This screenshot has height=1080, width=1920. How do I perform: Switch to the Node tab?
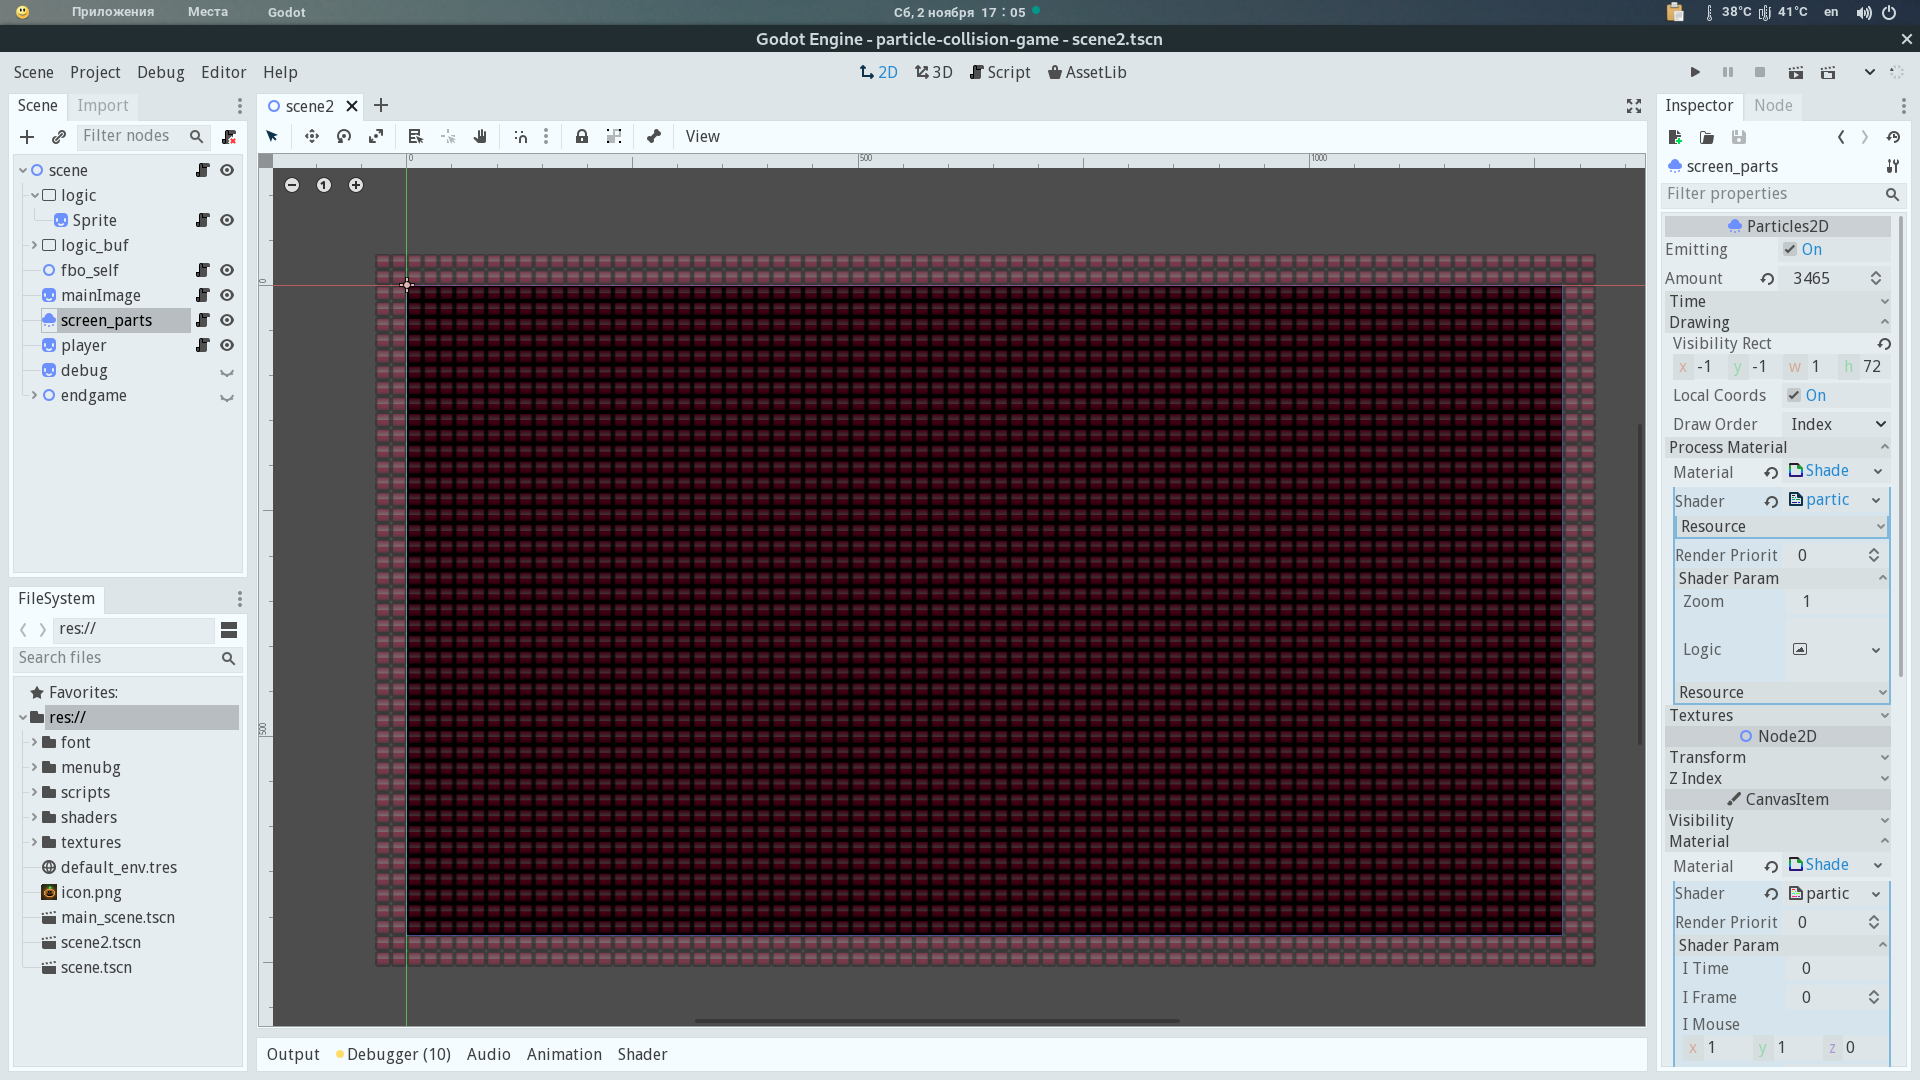tap(1772, 106)
